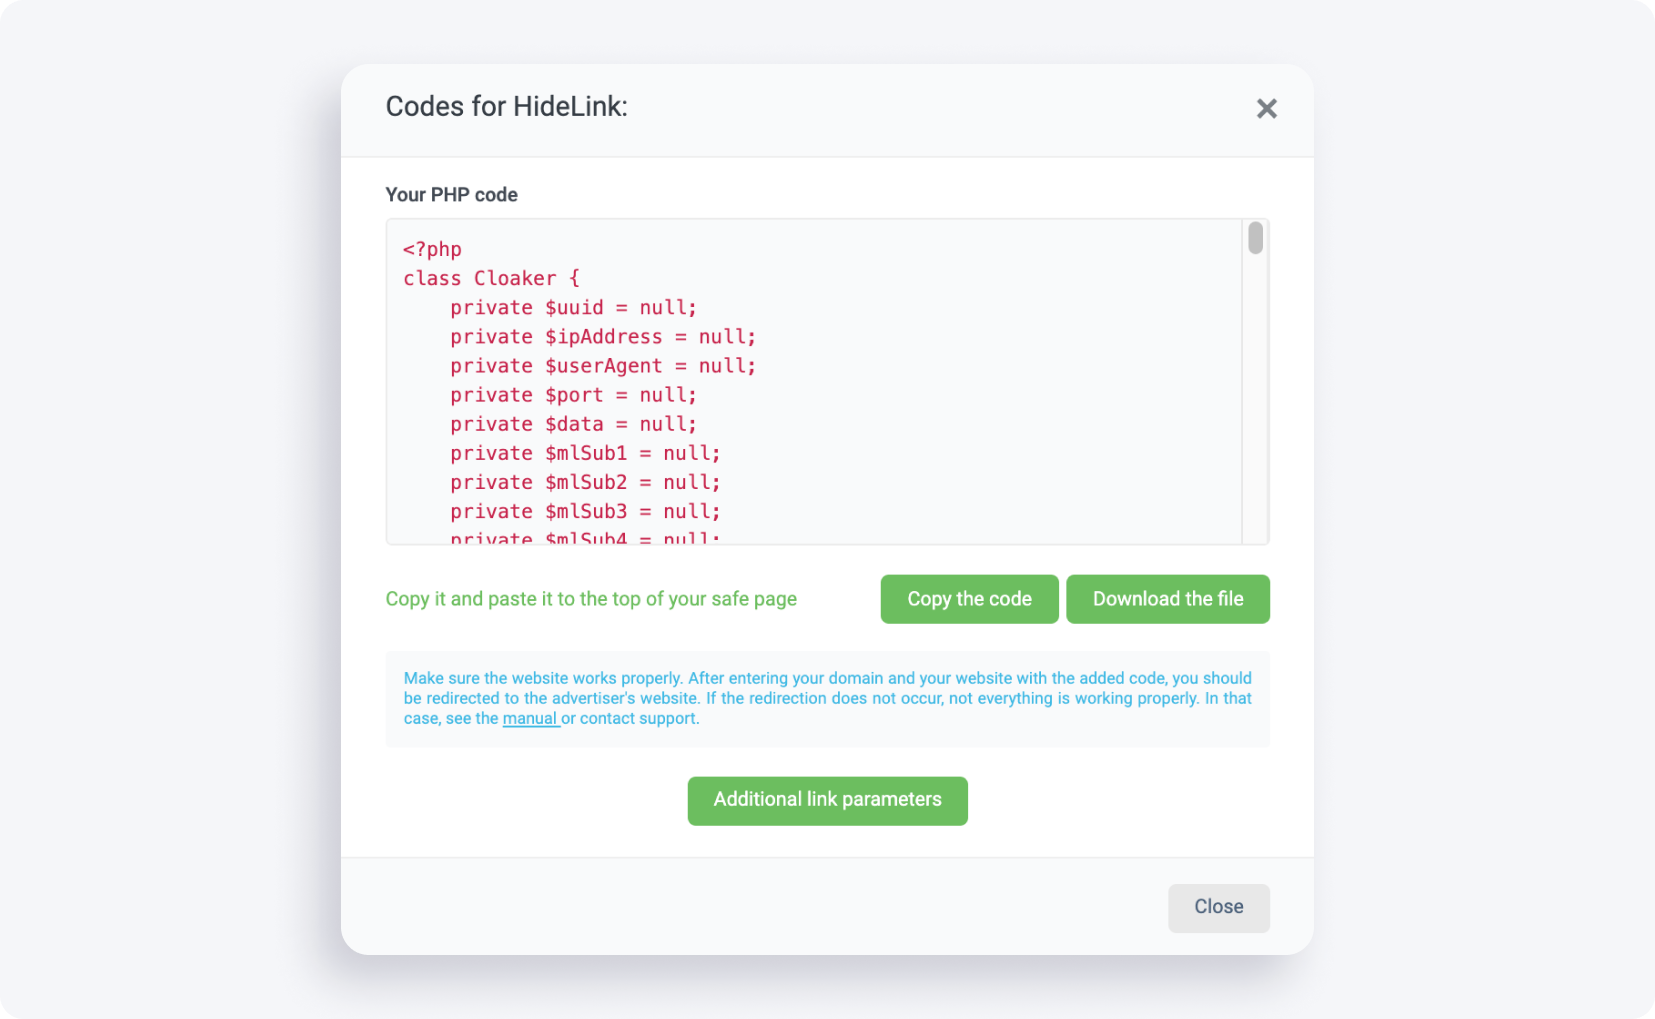Click the green paste instruction text
The width and height of the screenshot is (1655, 1019).
[590, 598]
